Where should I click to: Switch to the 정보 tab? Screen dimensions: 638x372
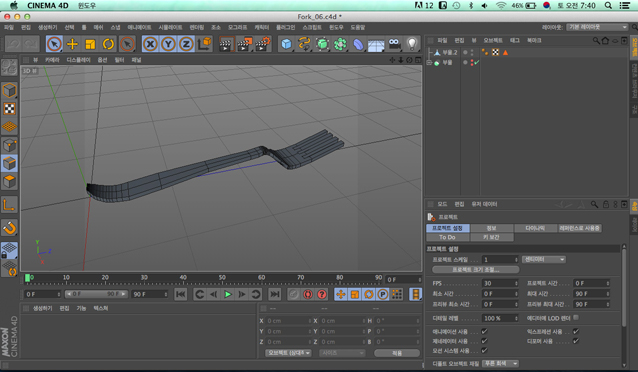[492, 228]
